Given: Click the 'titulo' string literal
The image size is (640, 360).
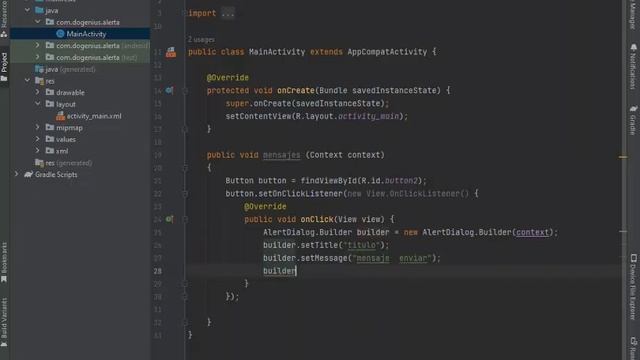Looking at the screenshot, I should coord(362,245).
